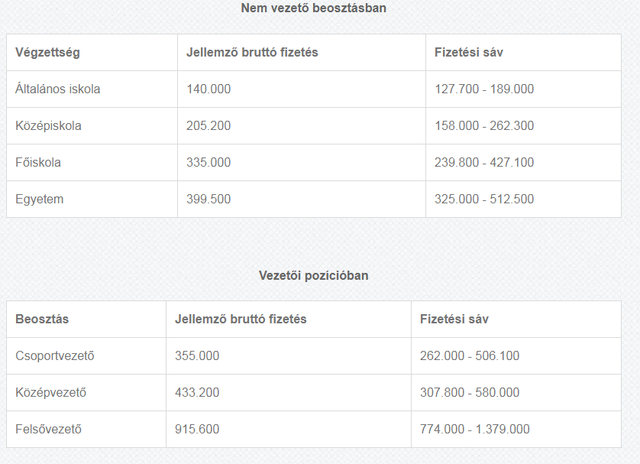This screenshot has width=640, height=464.
Task: Select the Főiskola row label
Action: click(x=38, y=162)
